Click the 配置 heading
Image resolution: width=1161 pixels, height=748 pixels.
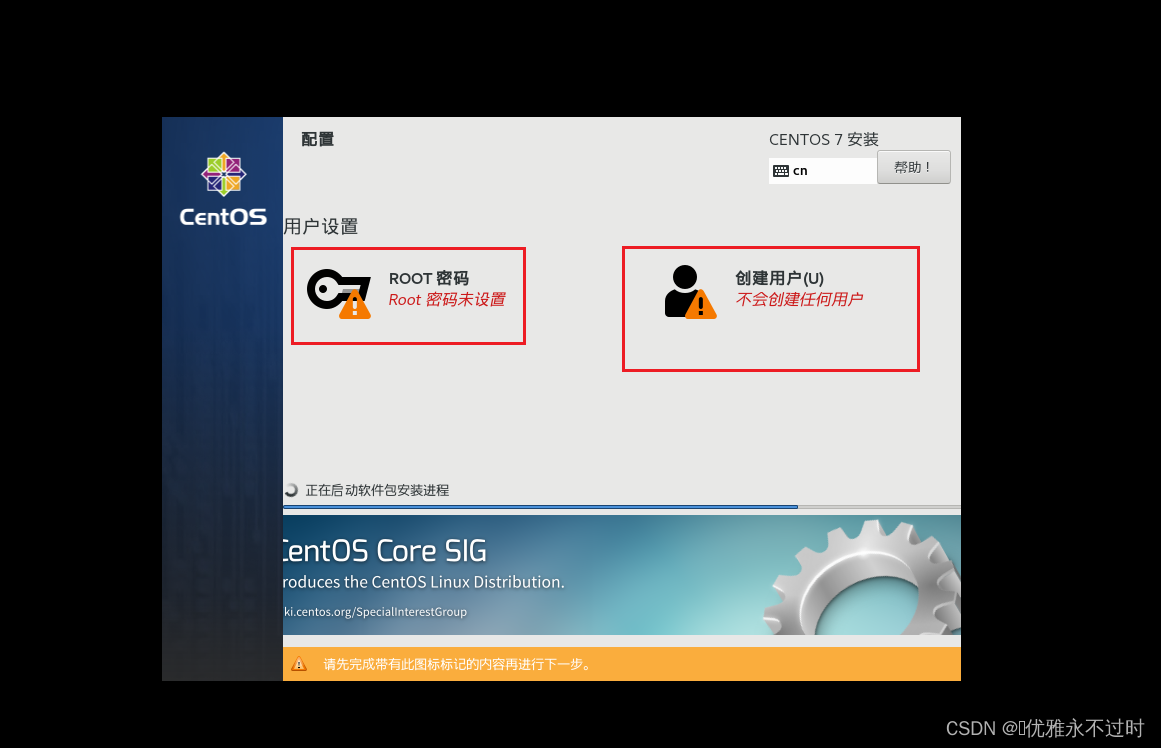coord(318,139)
